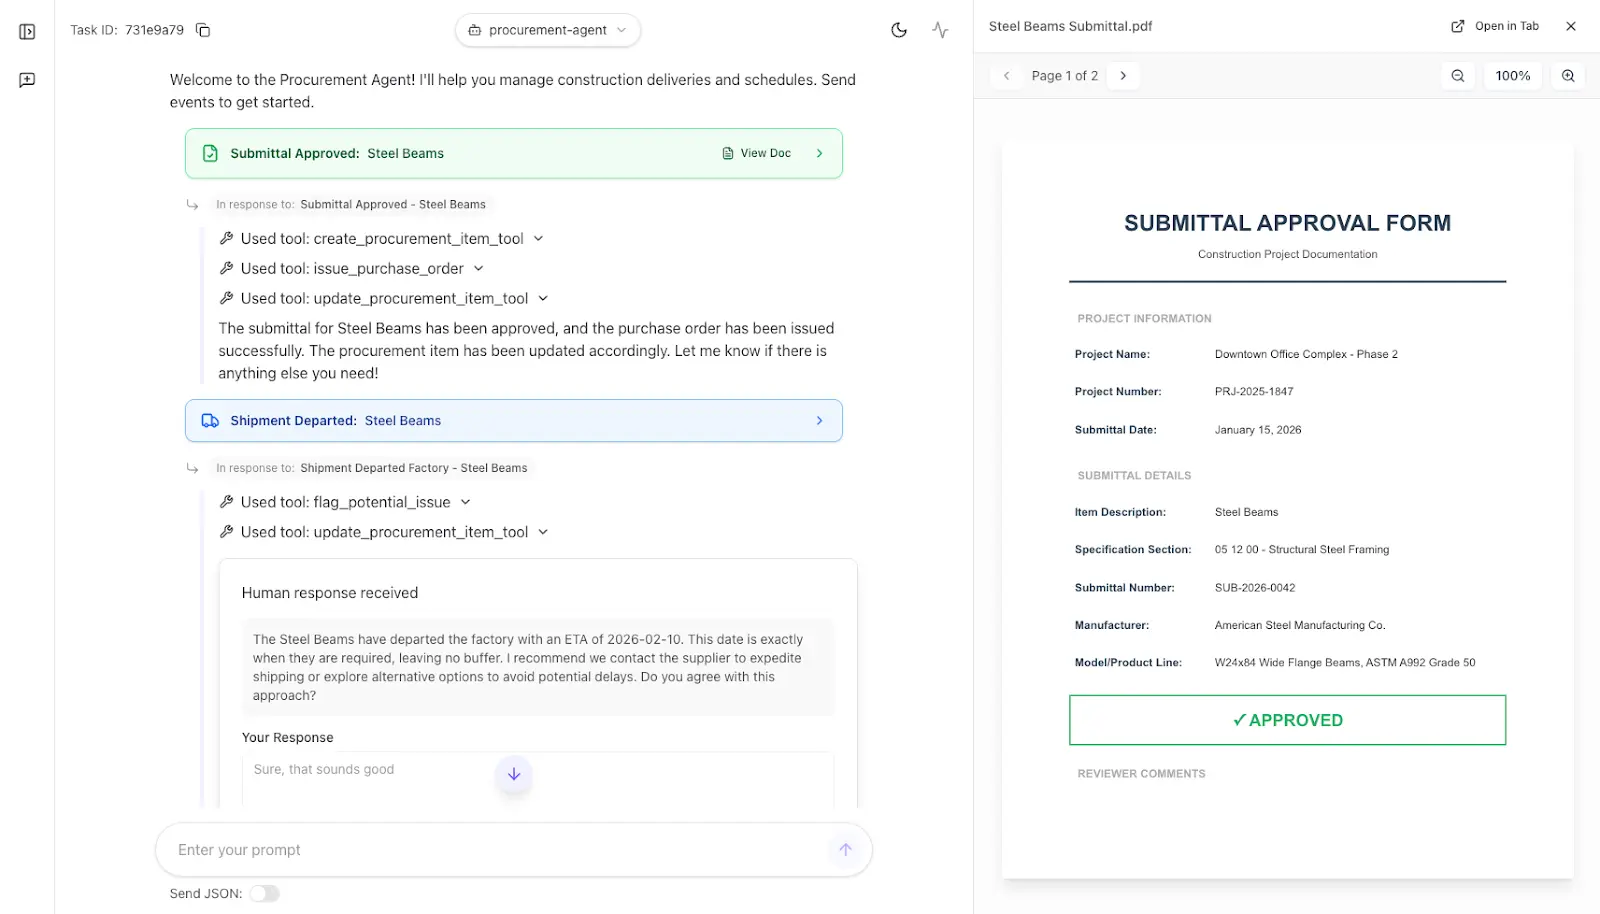1600x914 pixels.
Task: Click the scroll-to-bottom arrow button
Action: 514,774
